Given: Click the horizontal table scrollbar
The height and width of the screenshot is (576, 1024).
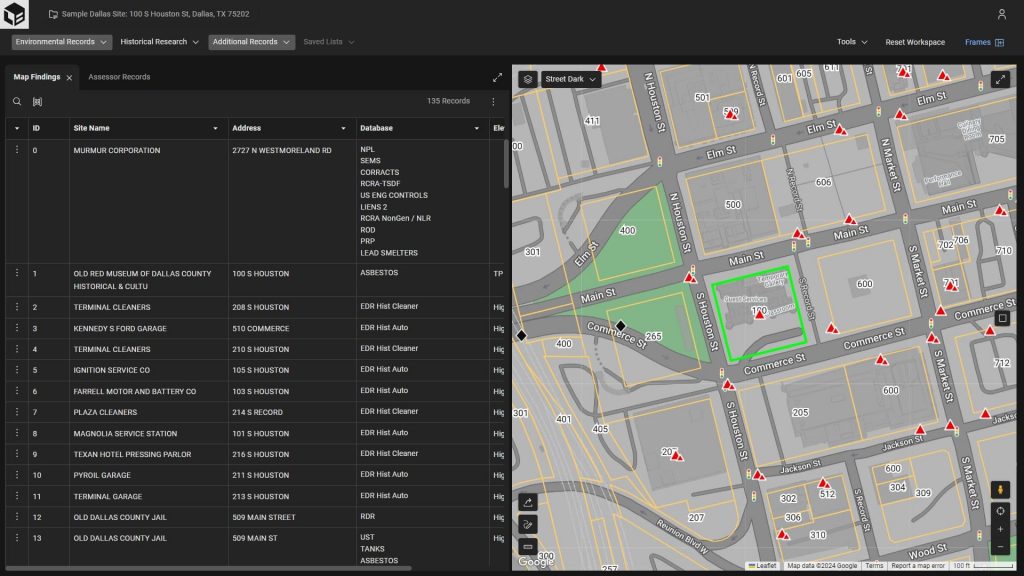Looking at the screenshot, I should tap(208, 568).
